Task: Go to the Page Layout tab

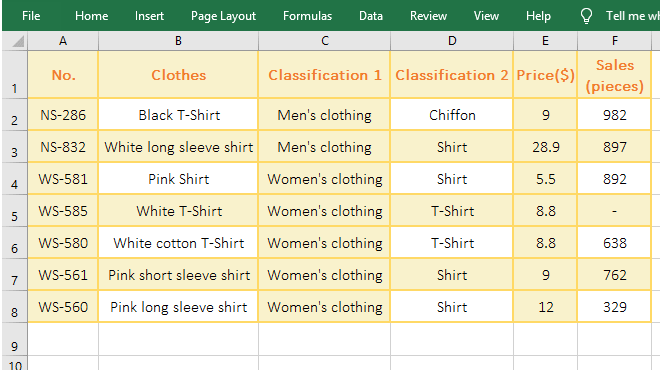Action: [x=223, y=16]
